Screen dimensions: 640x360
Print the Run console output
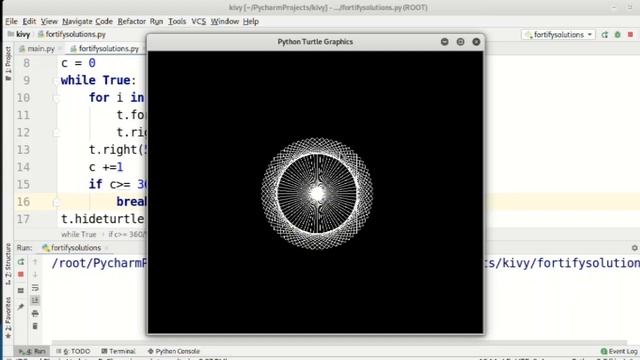(35, 313)
